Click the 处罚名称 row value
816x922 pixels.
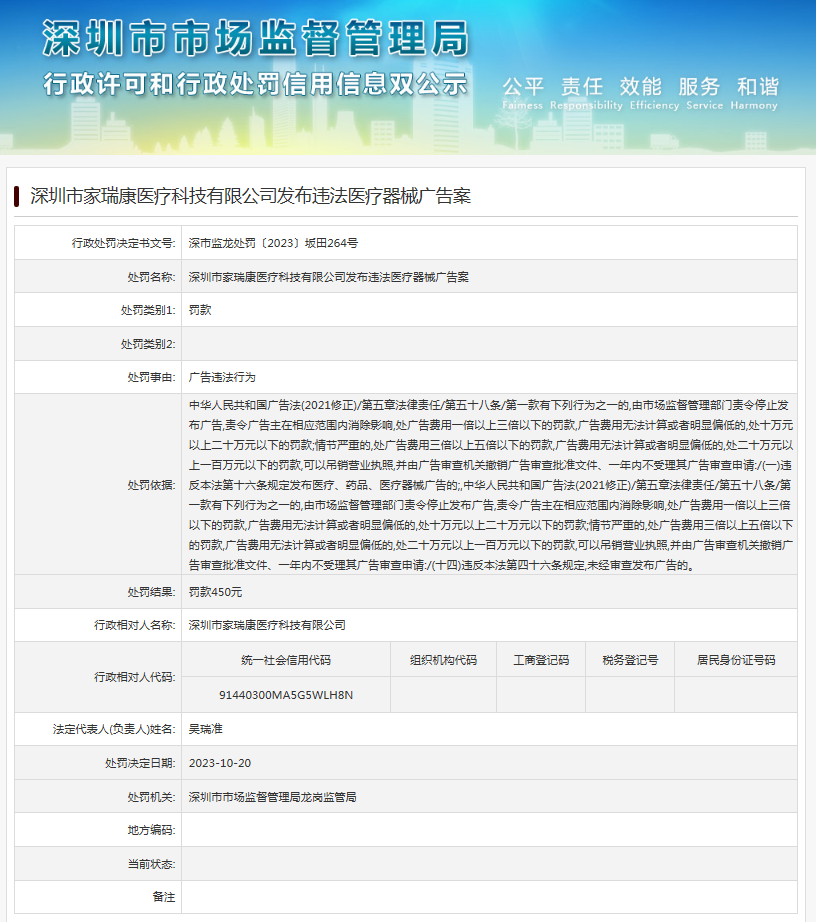pos(329,277)
